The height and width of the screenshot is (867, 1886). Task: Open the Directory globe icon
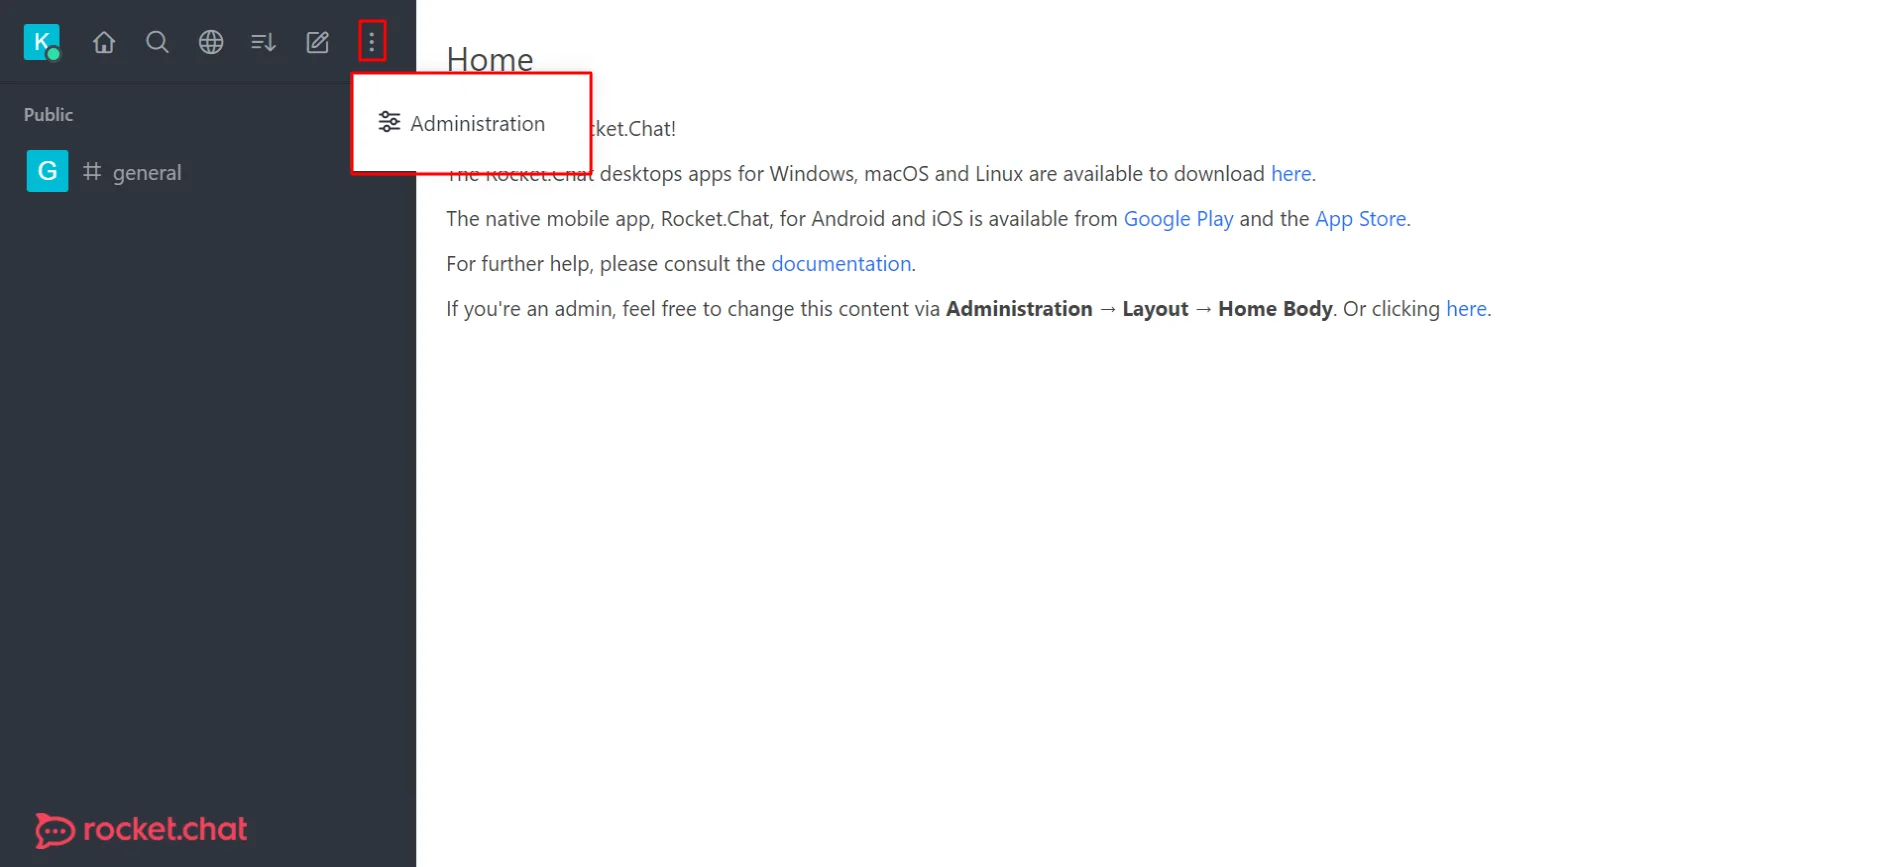[x=211, y=42]
